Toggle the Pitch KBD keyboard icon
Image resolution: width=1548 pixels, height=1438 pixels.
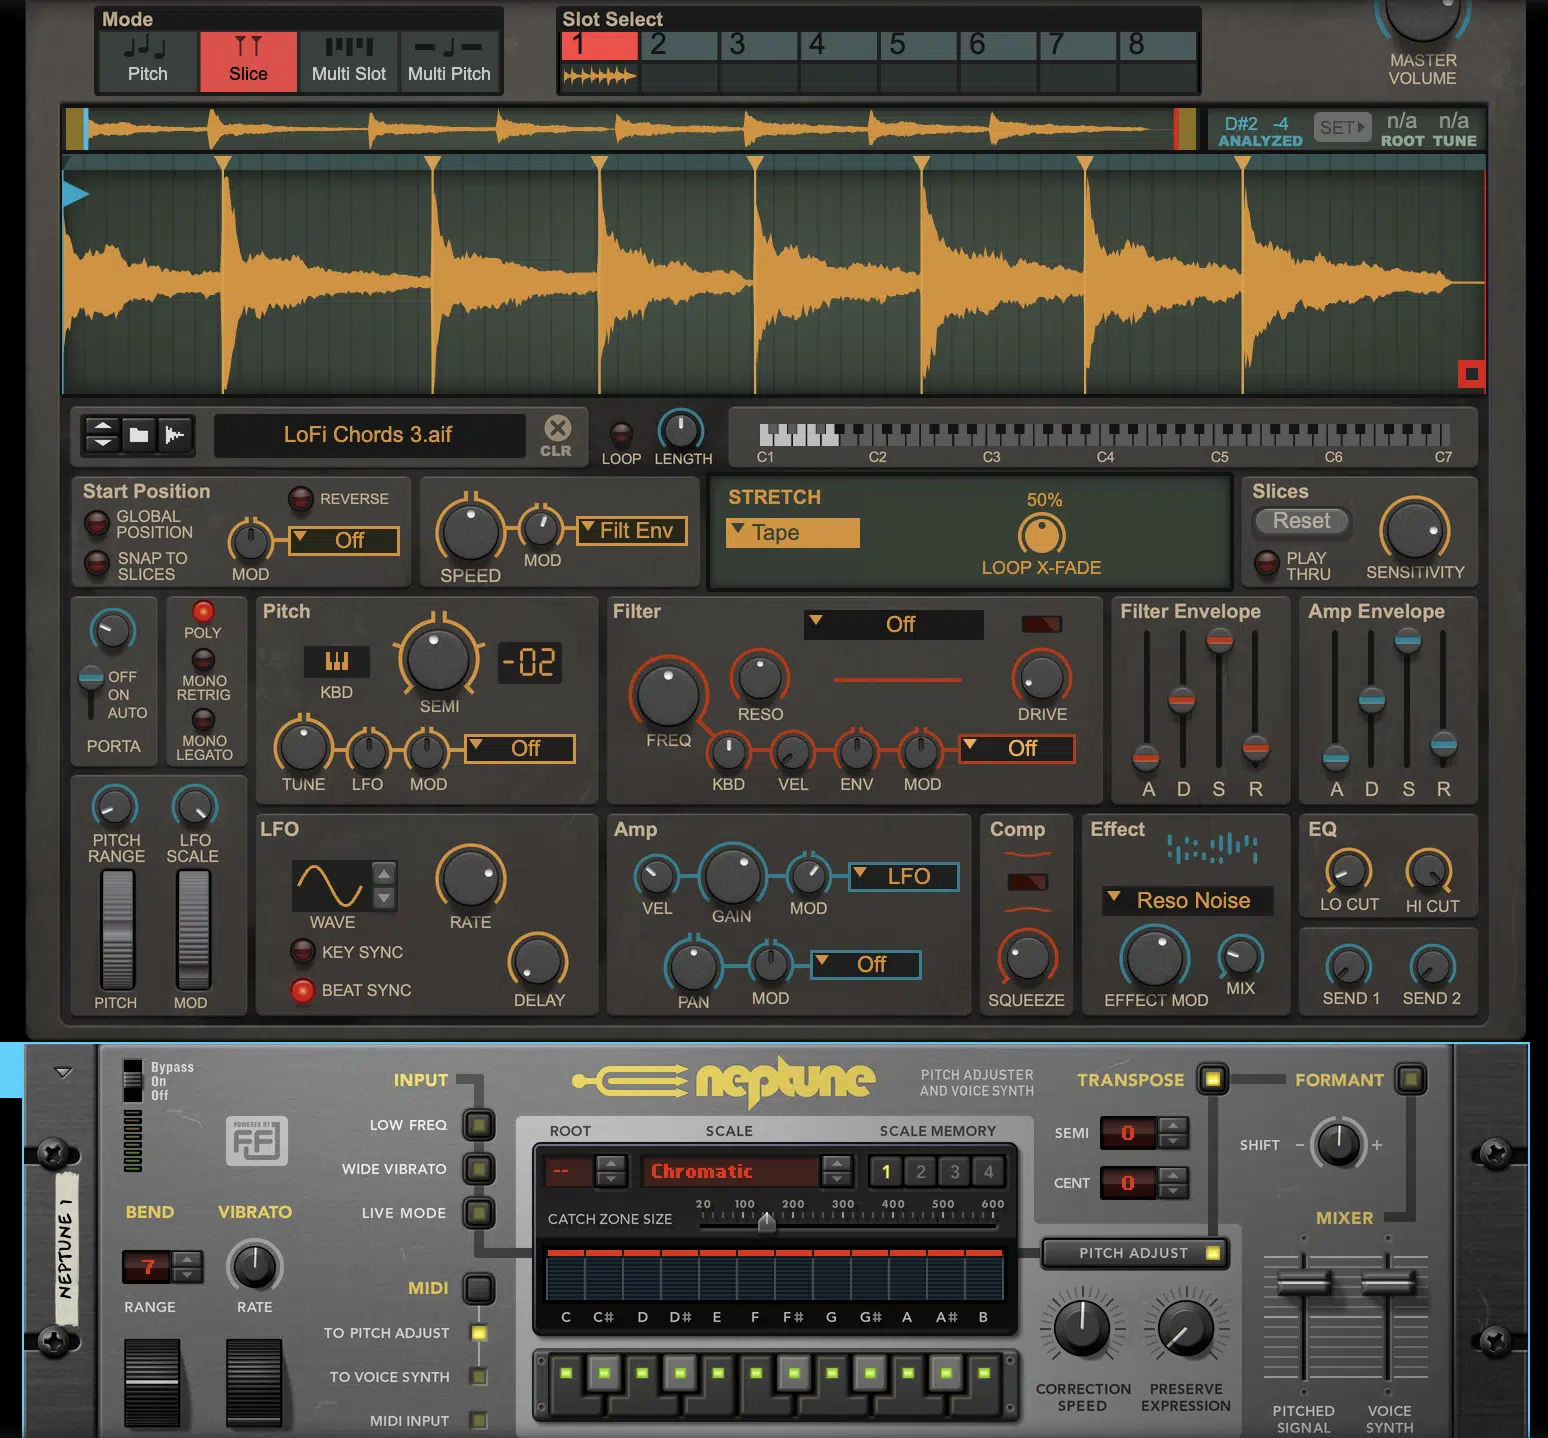(336, 661)
